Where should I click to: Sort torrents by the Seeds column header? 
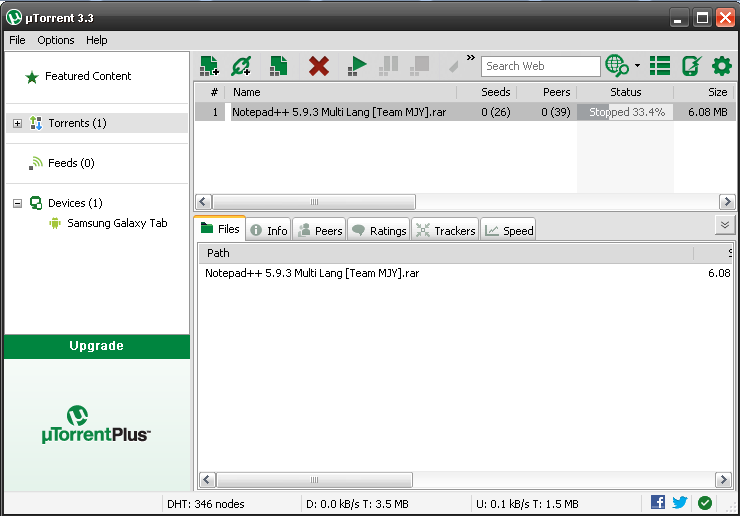click(x=487, y=92)
